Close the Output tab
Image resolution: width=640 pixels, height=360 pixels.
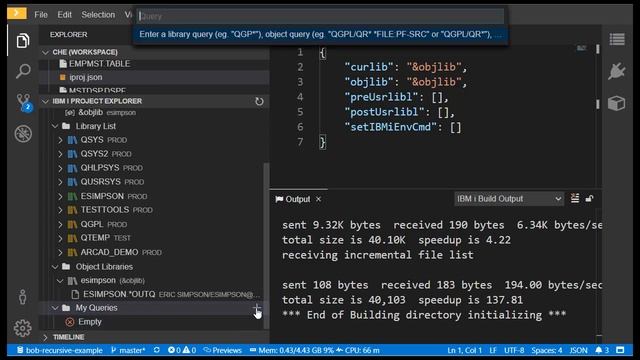pos(318,199)
